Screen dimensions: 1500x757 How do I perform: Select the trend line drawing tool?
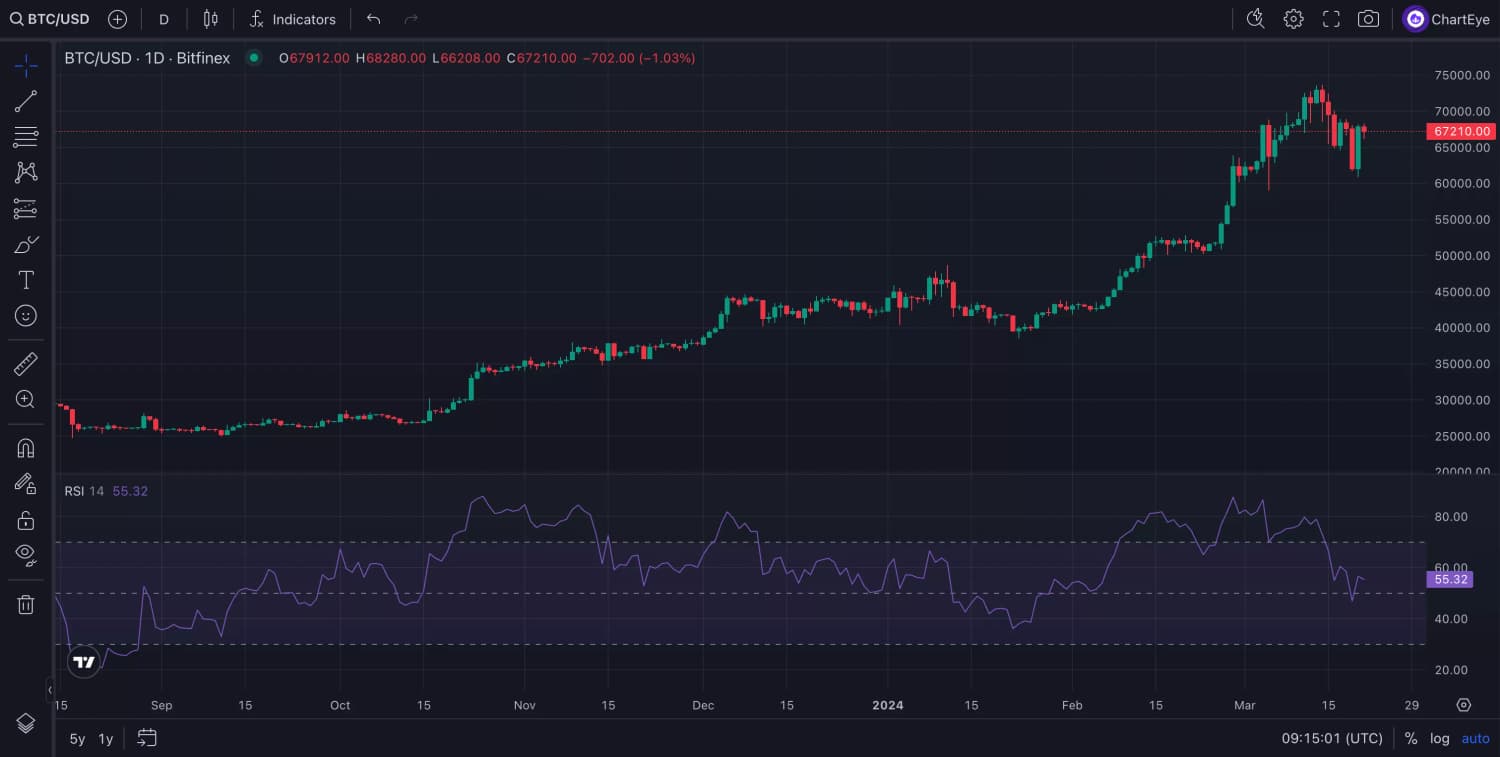coord(26,101)
